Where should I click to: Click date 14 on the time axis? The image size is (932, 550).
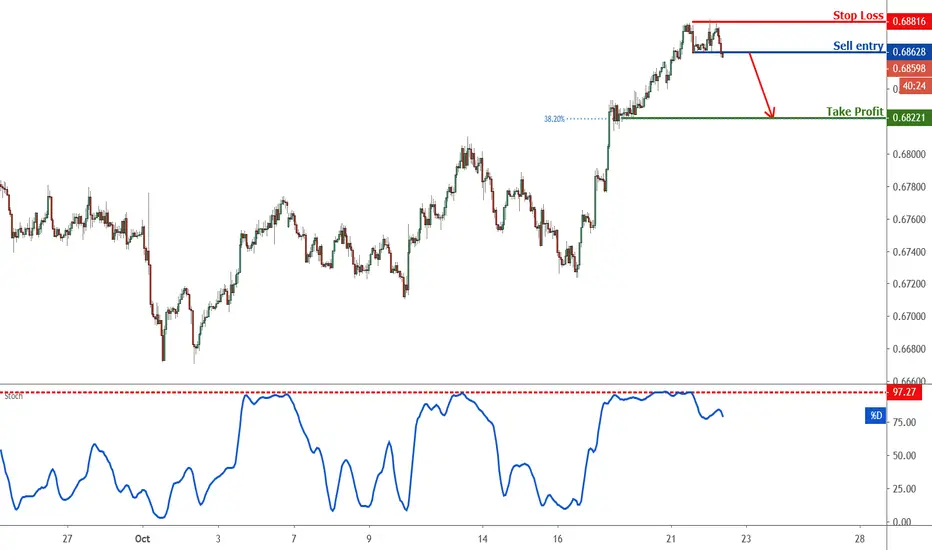[x=483, y=539]
